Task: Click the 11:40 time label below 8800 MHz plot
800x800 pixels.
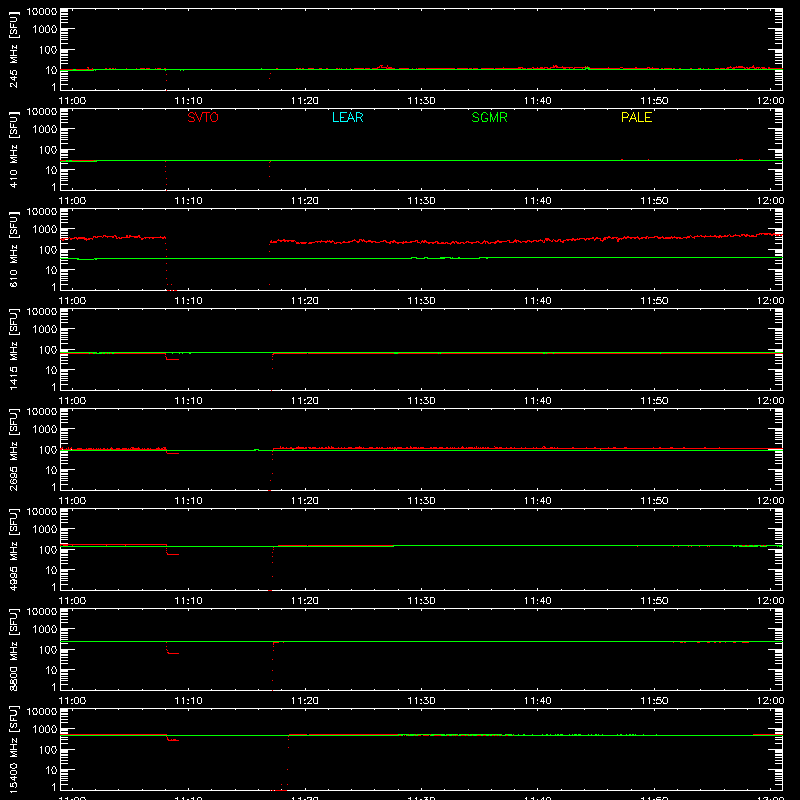Action: [538, 701]
